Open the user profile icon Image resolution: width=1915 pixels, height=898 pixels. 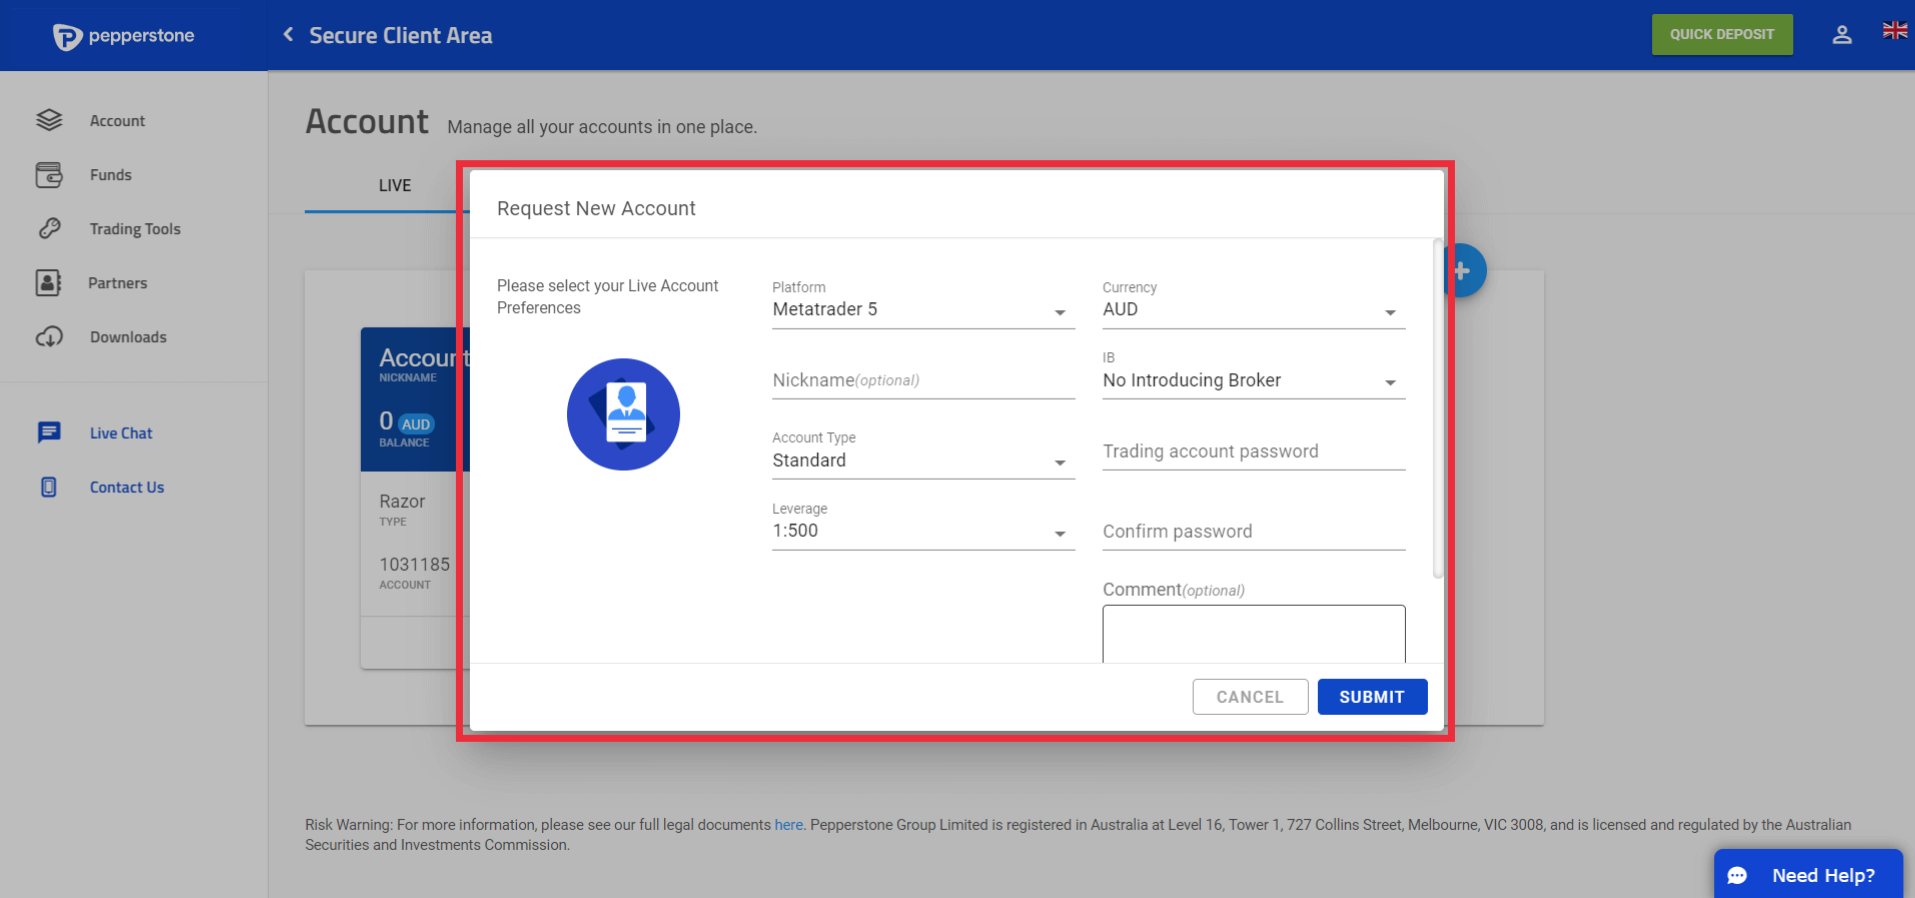[x=1842, y=35]
